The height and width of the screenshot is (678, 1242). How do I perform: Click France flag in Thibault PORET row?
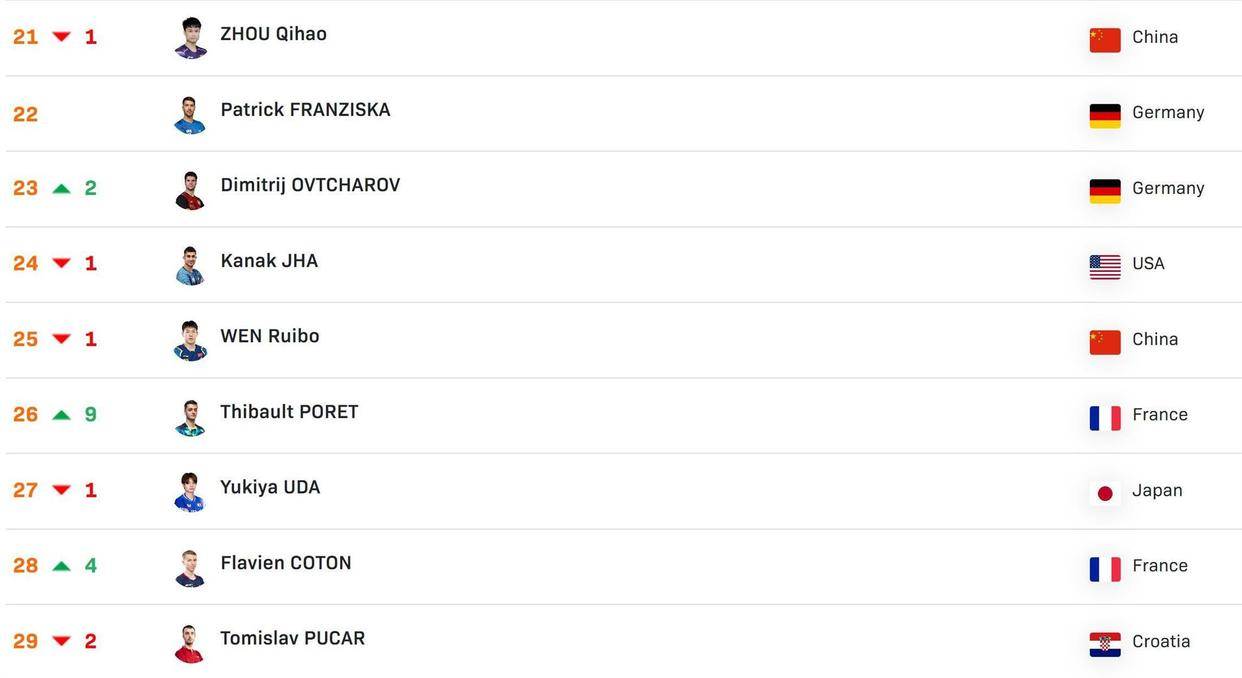(1105, 417)
